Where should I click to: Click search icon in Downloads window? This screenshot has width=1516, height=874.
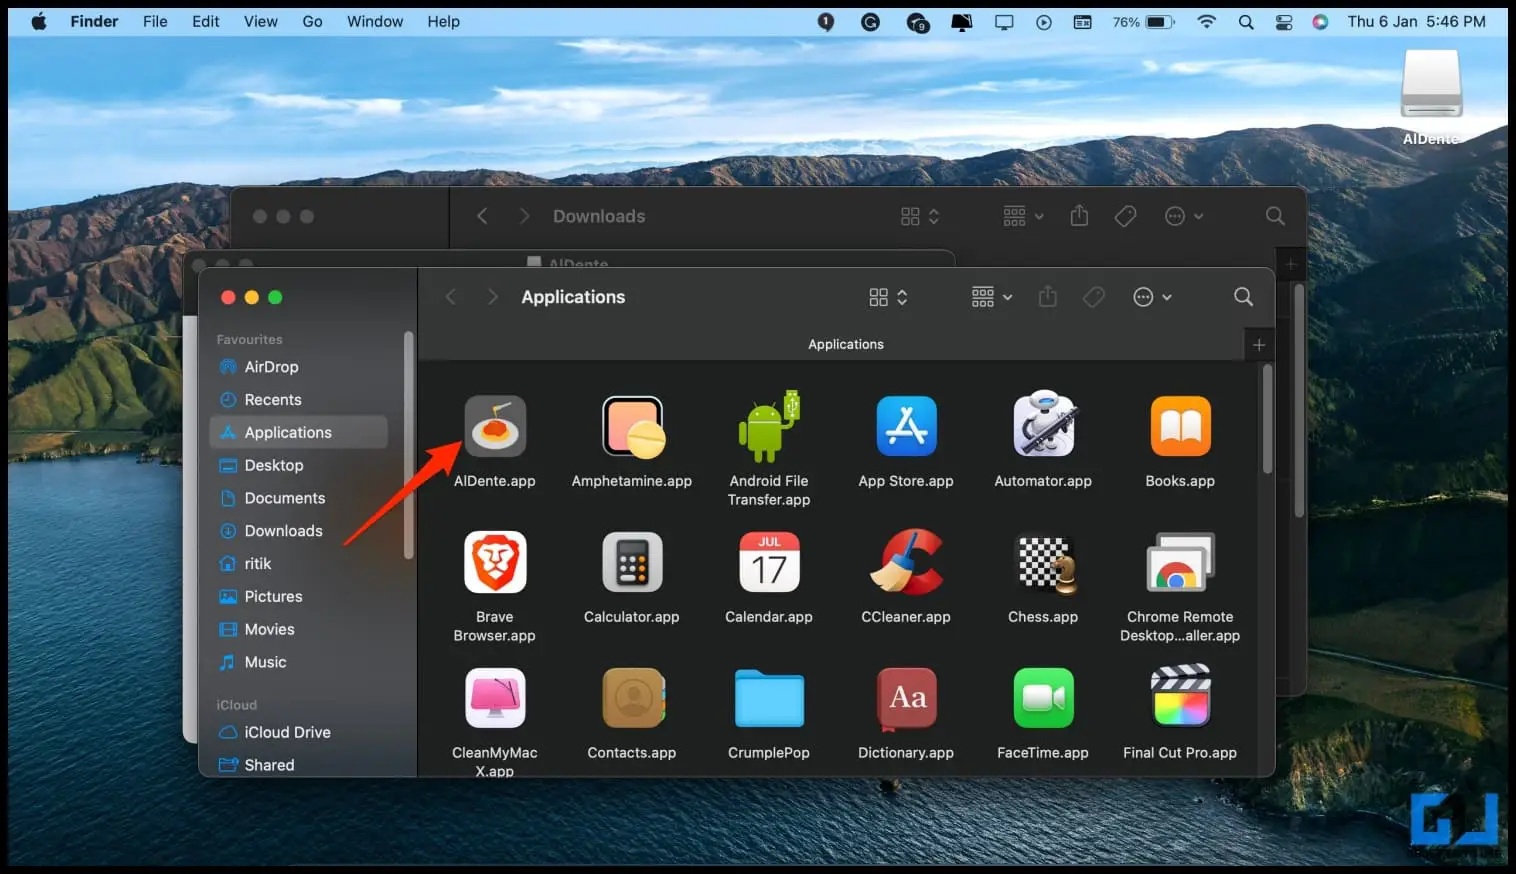1275,216
